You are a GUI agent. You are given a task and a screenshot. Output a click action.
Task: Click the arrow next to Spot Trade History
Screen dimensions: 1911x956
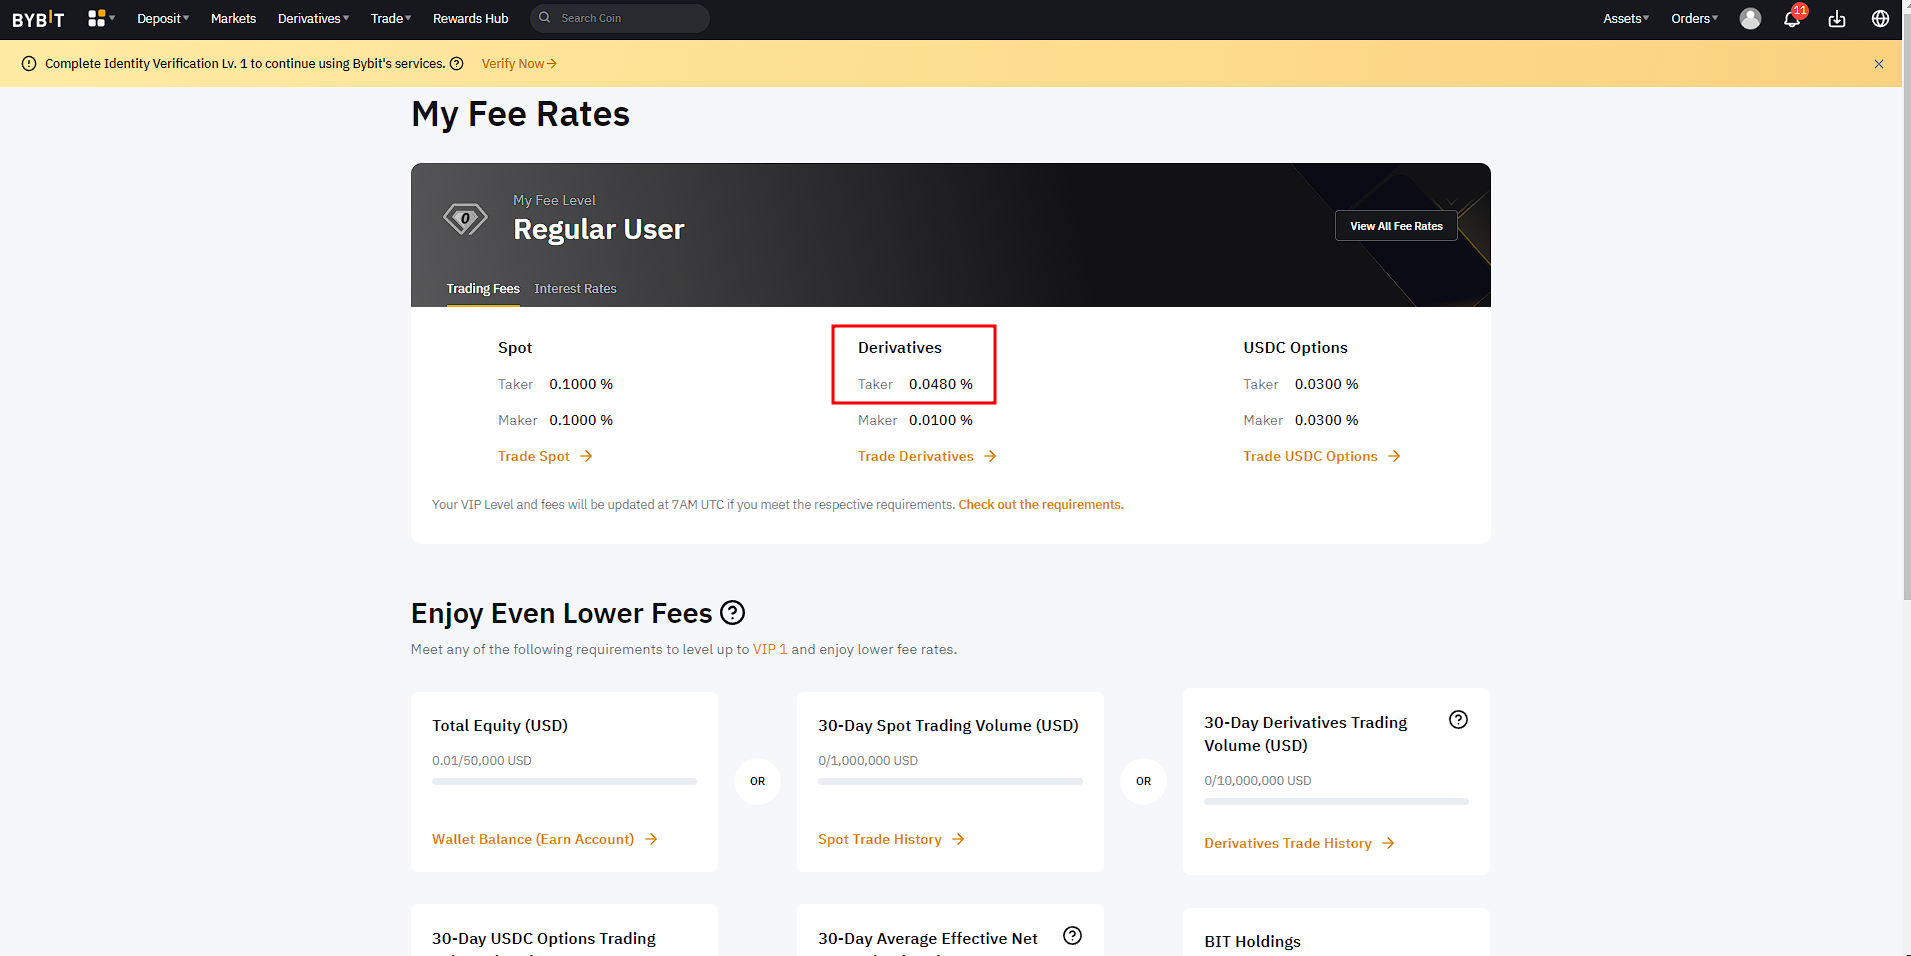pos(958,839)
